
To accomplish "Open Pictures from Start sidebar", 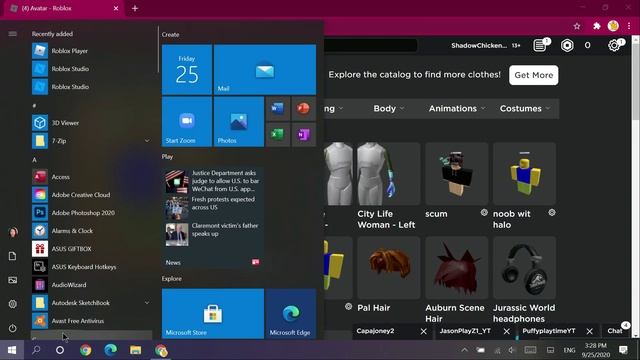I will click(x=13, y=280).
